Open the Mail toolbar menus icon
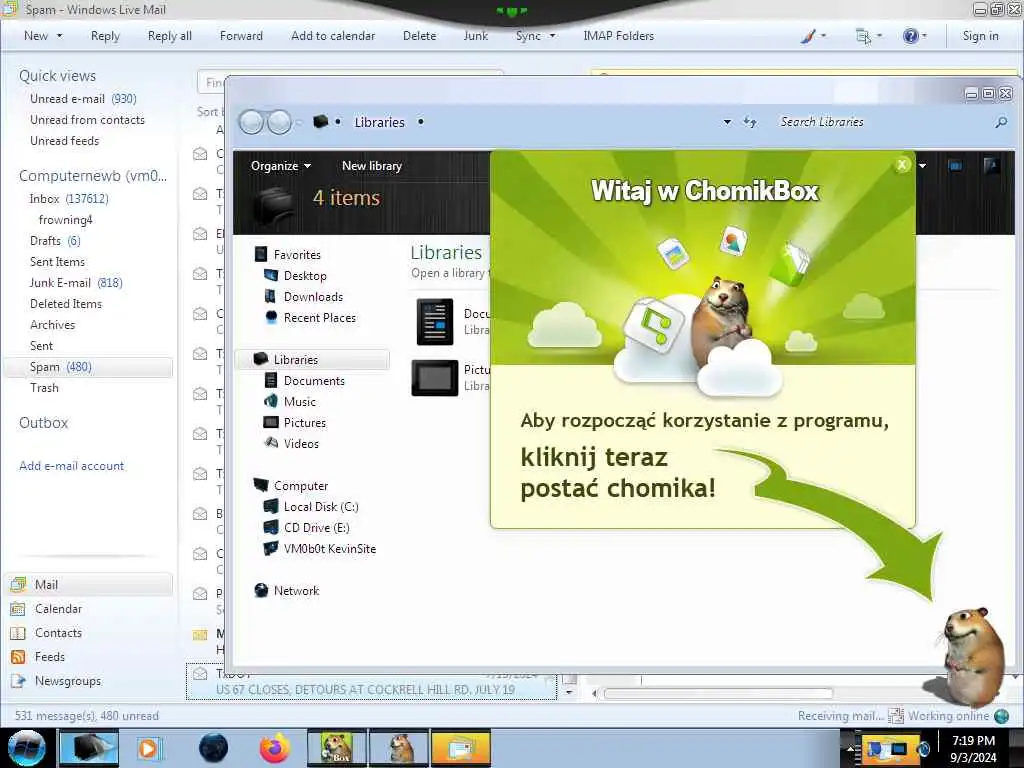 (x=863, y=36)
